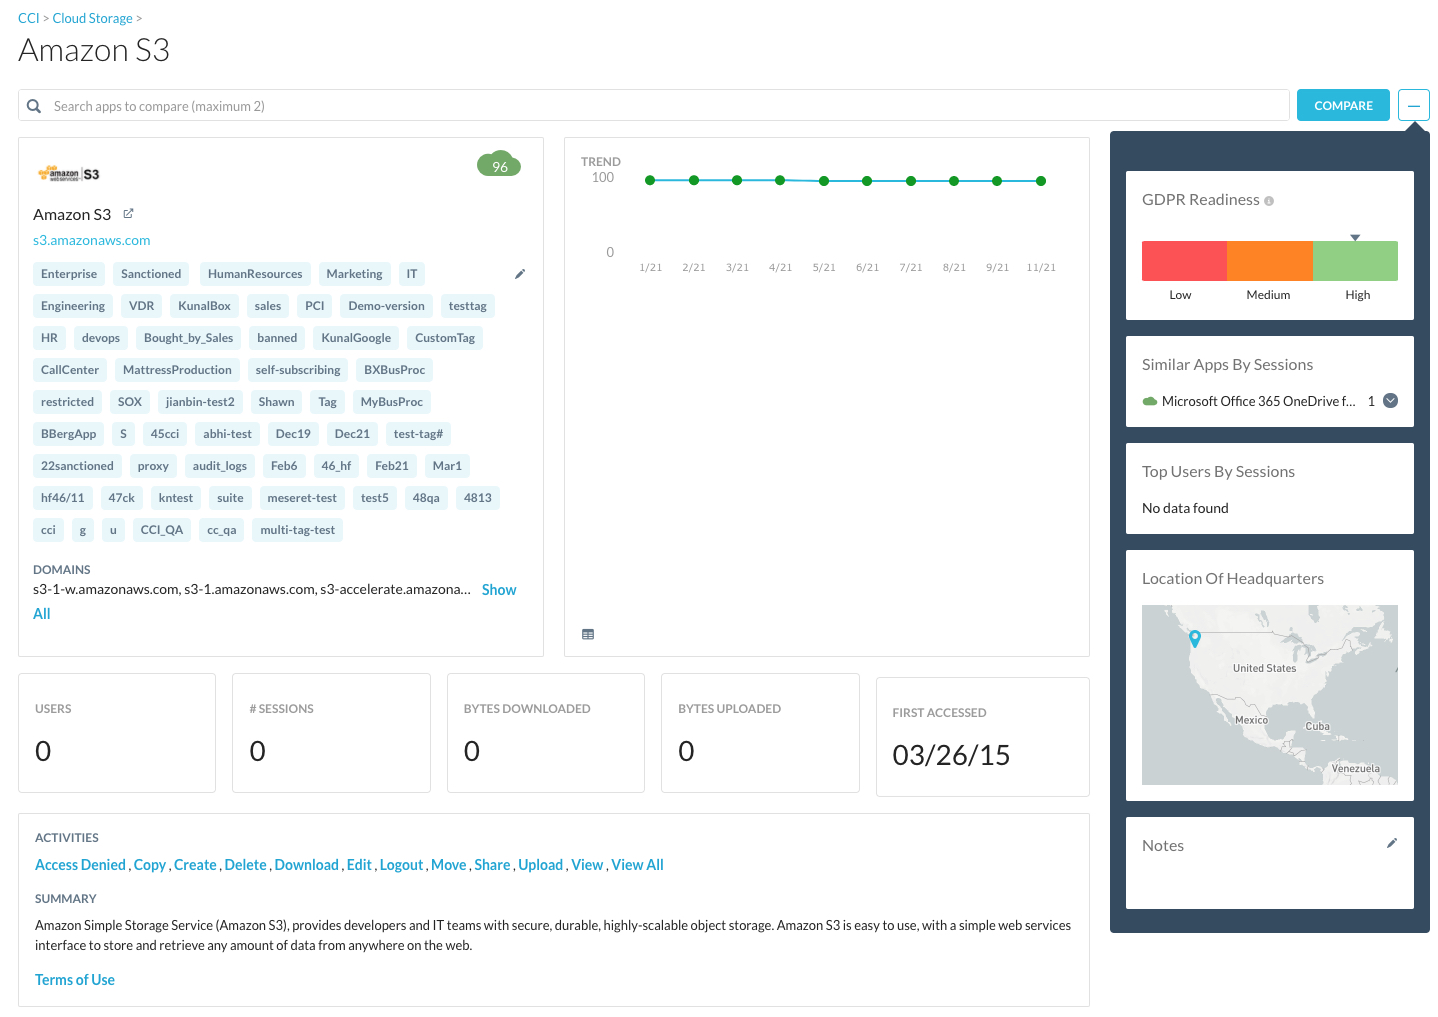
Task: Open CCI breadcrumb link
Action: pyautogui.click(x=29, y=18)
